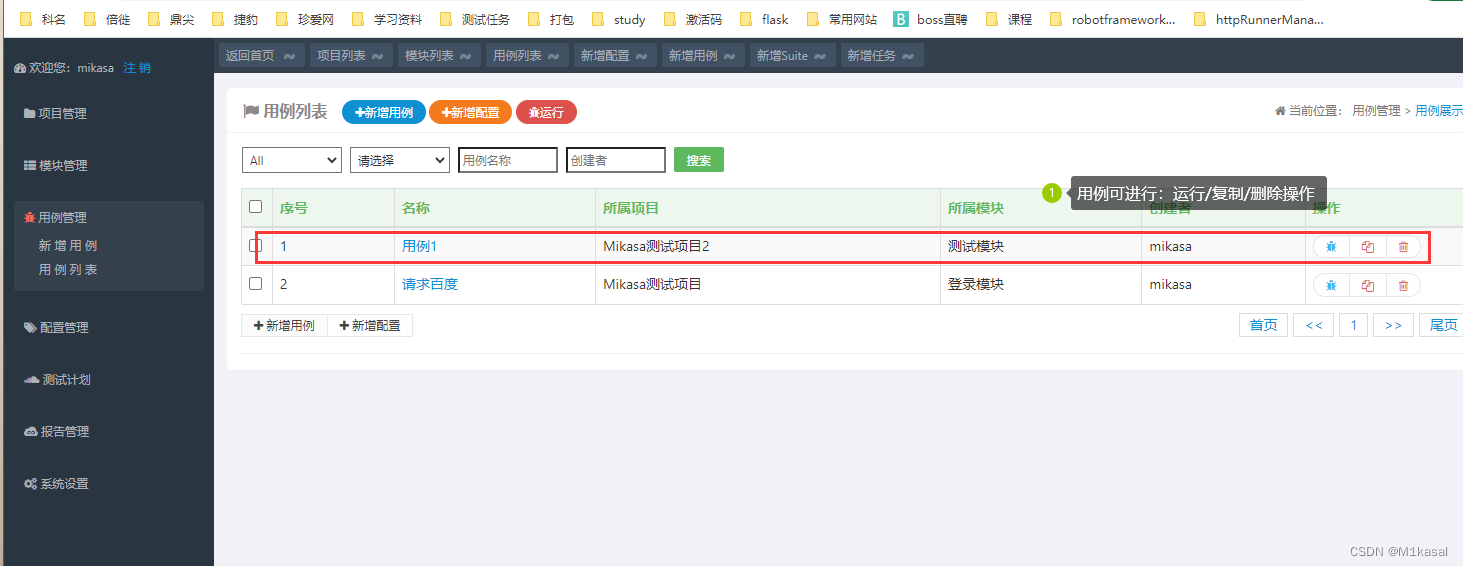Expand 模块管理 in the sidebar

point(56,166)
